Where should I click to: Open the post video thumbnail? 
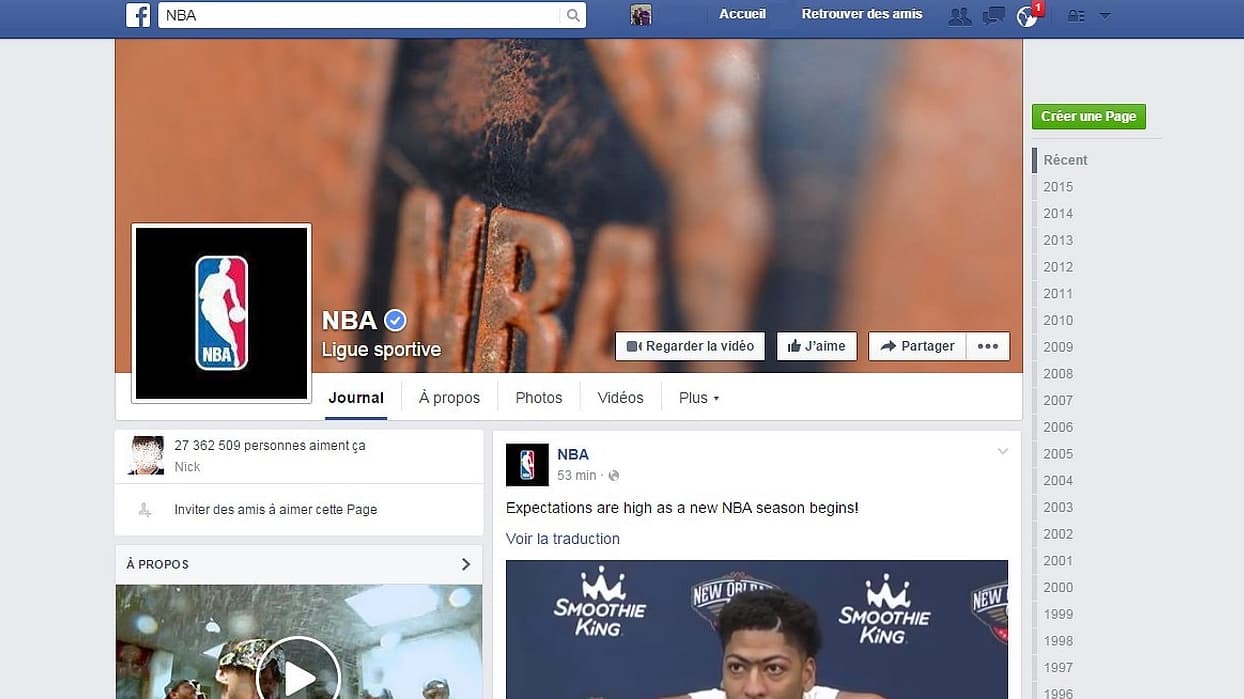757,629
